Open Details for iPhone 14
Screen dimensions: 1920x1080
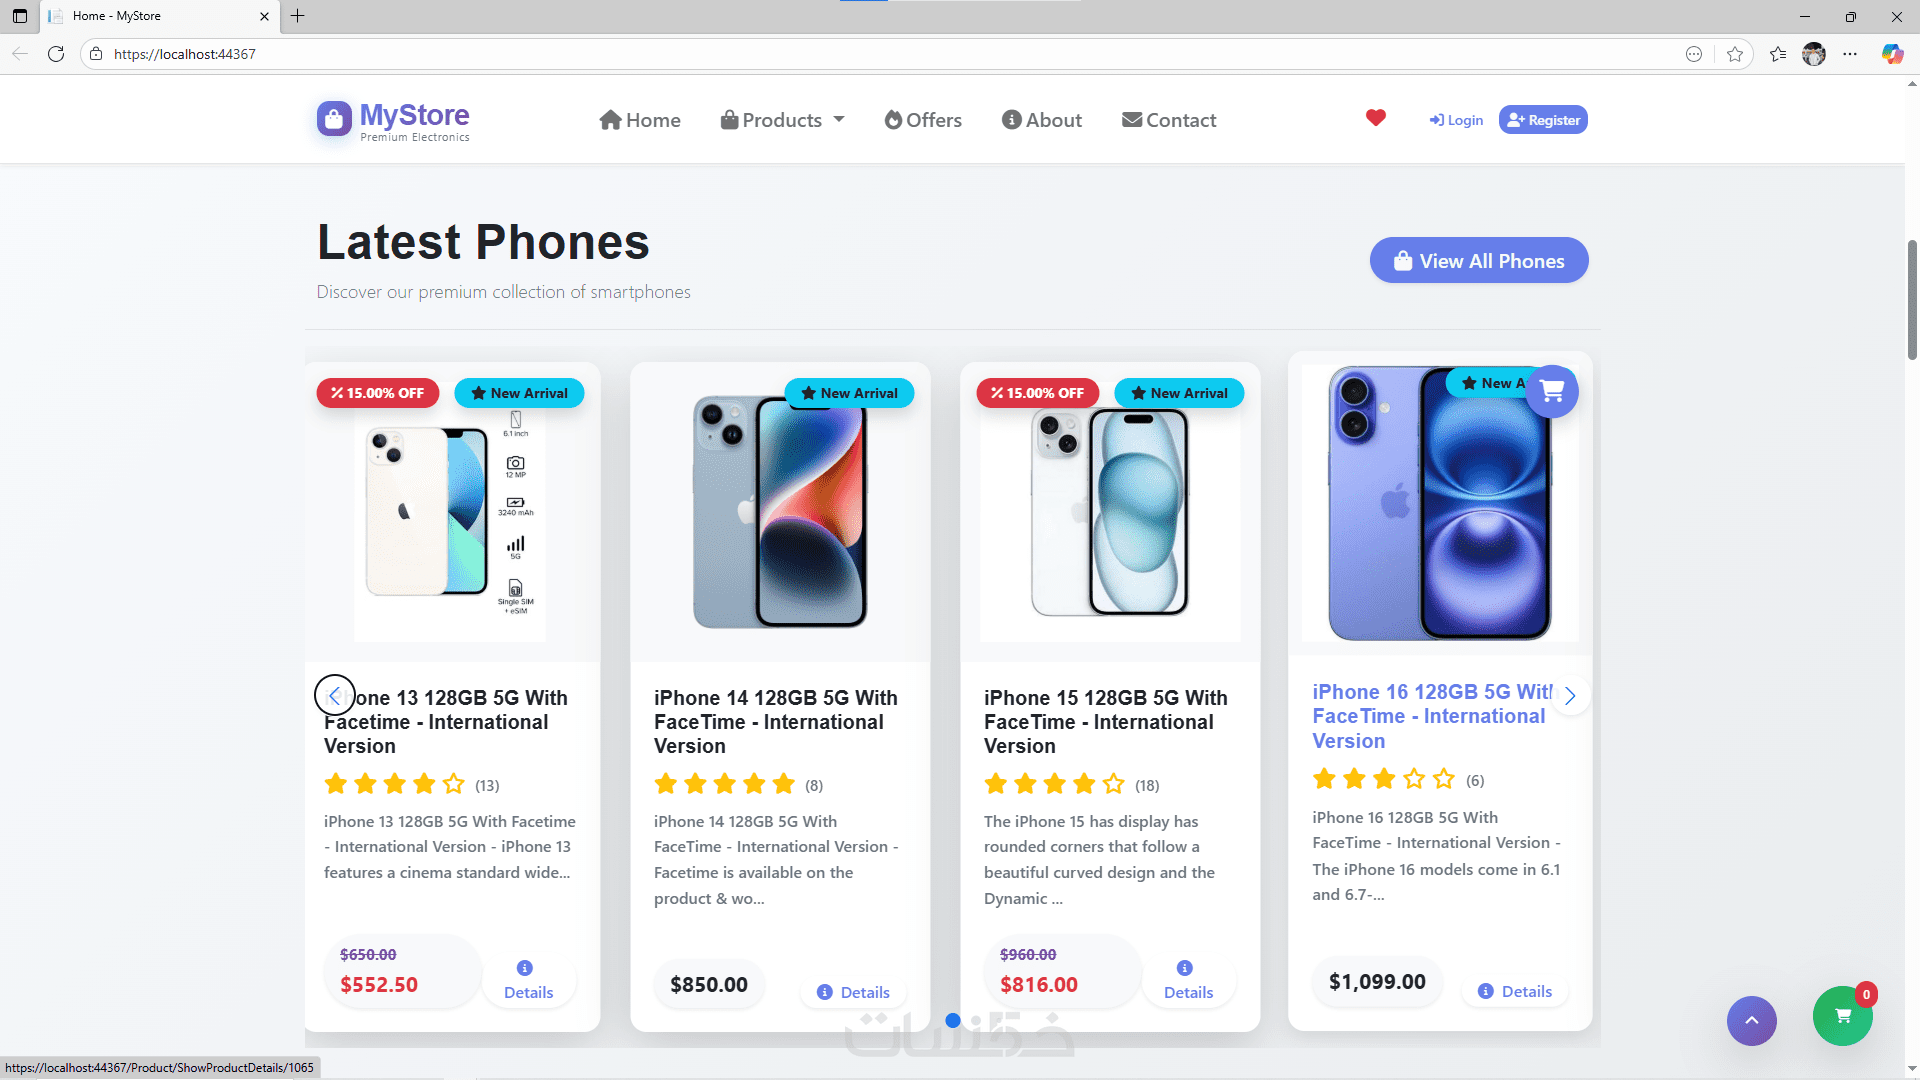pos(853,992)
